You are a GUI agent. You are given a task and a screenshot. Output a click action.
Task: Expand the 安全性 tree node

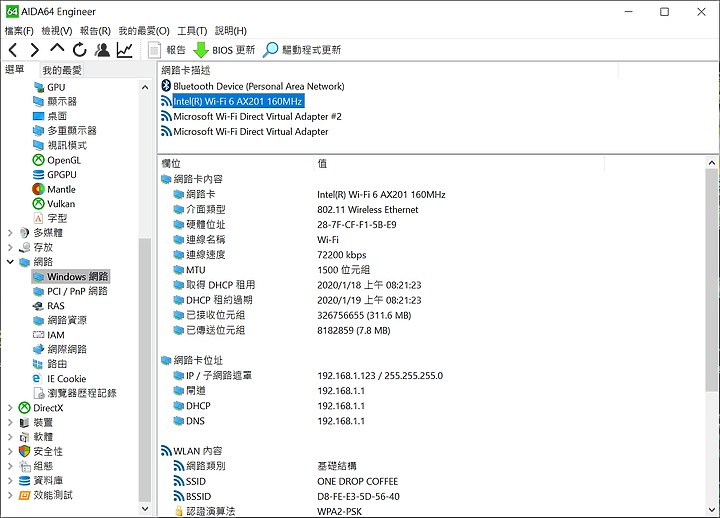10,451
